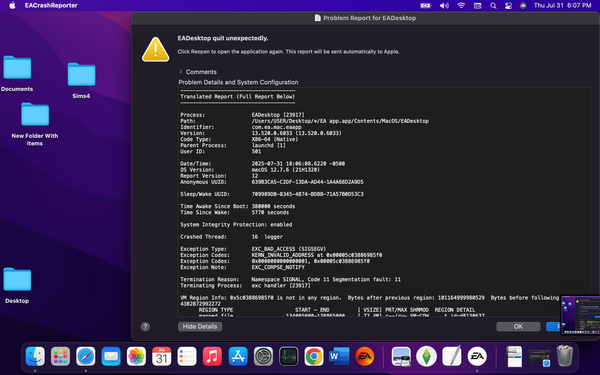Click the Termination Reason line
The width and height of the screenshot is (600, 375).
[290, 279]
